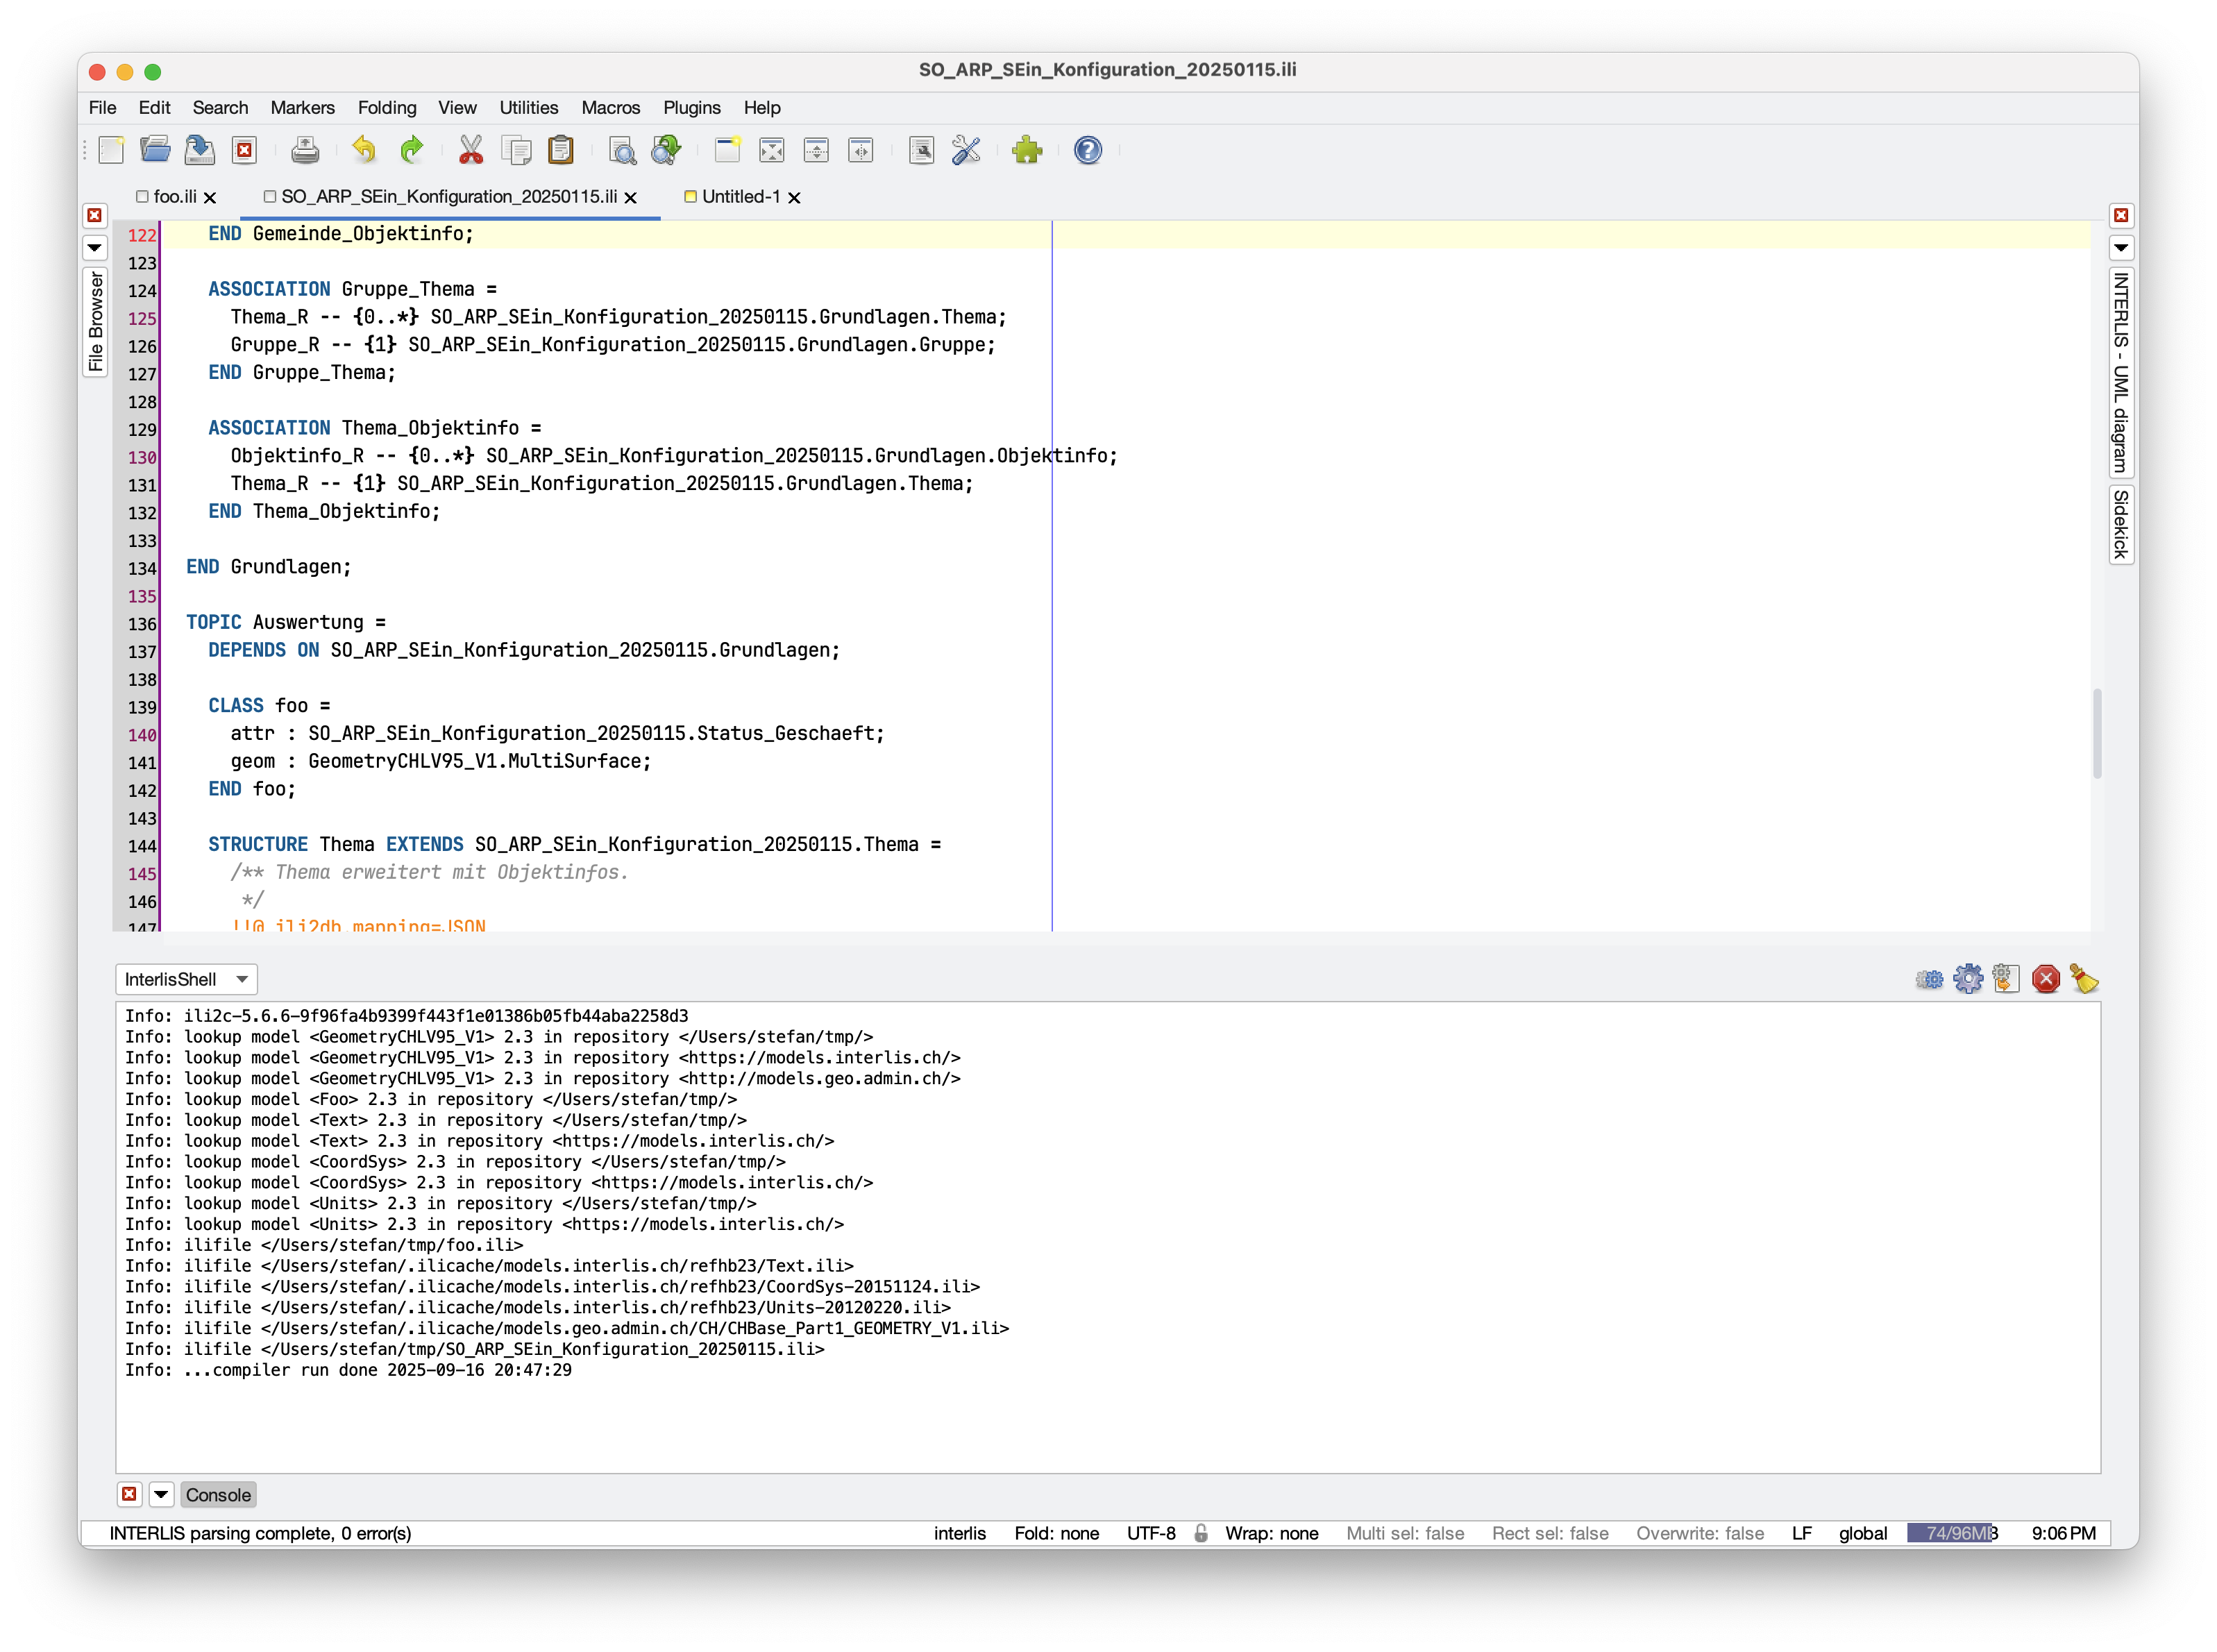
Task: Stop the running console process red icon
Action: coord(2046,979)
